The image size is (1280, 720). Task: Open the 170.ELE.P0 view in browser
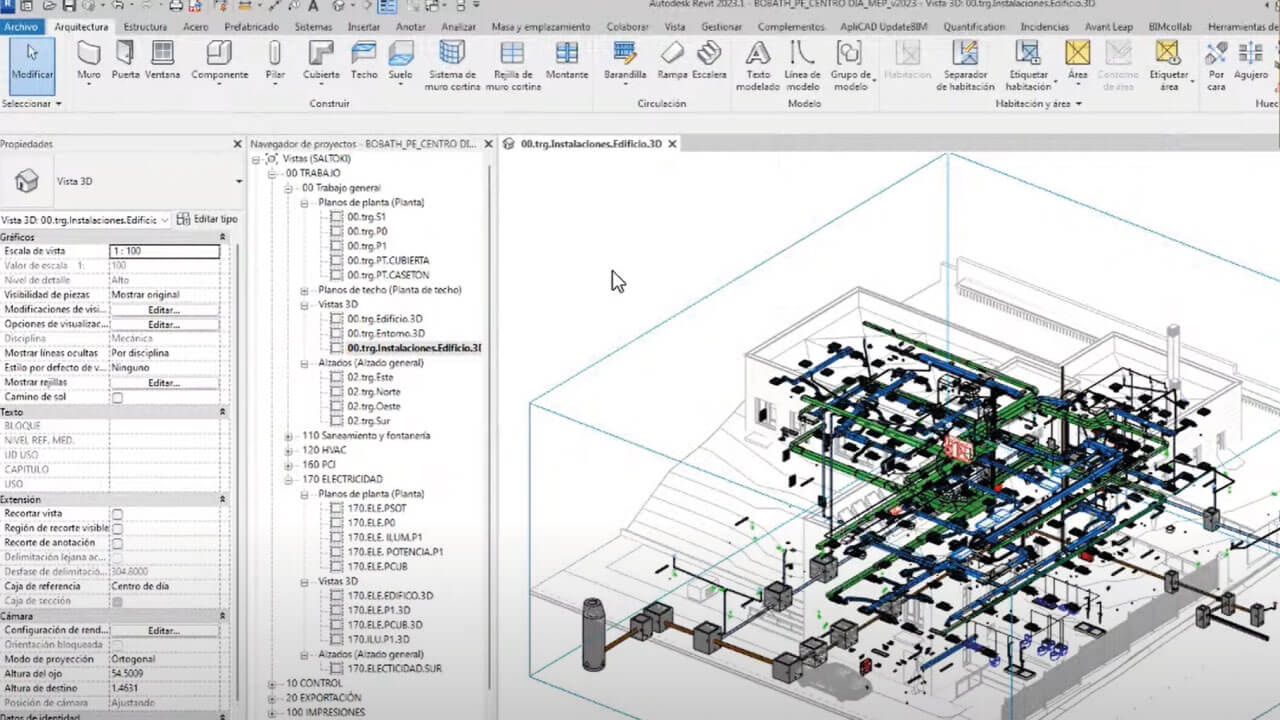click(371, 523)
